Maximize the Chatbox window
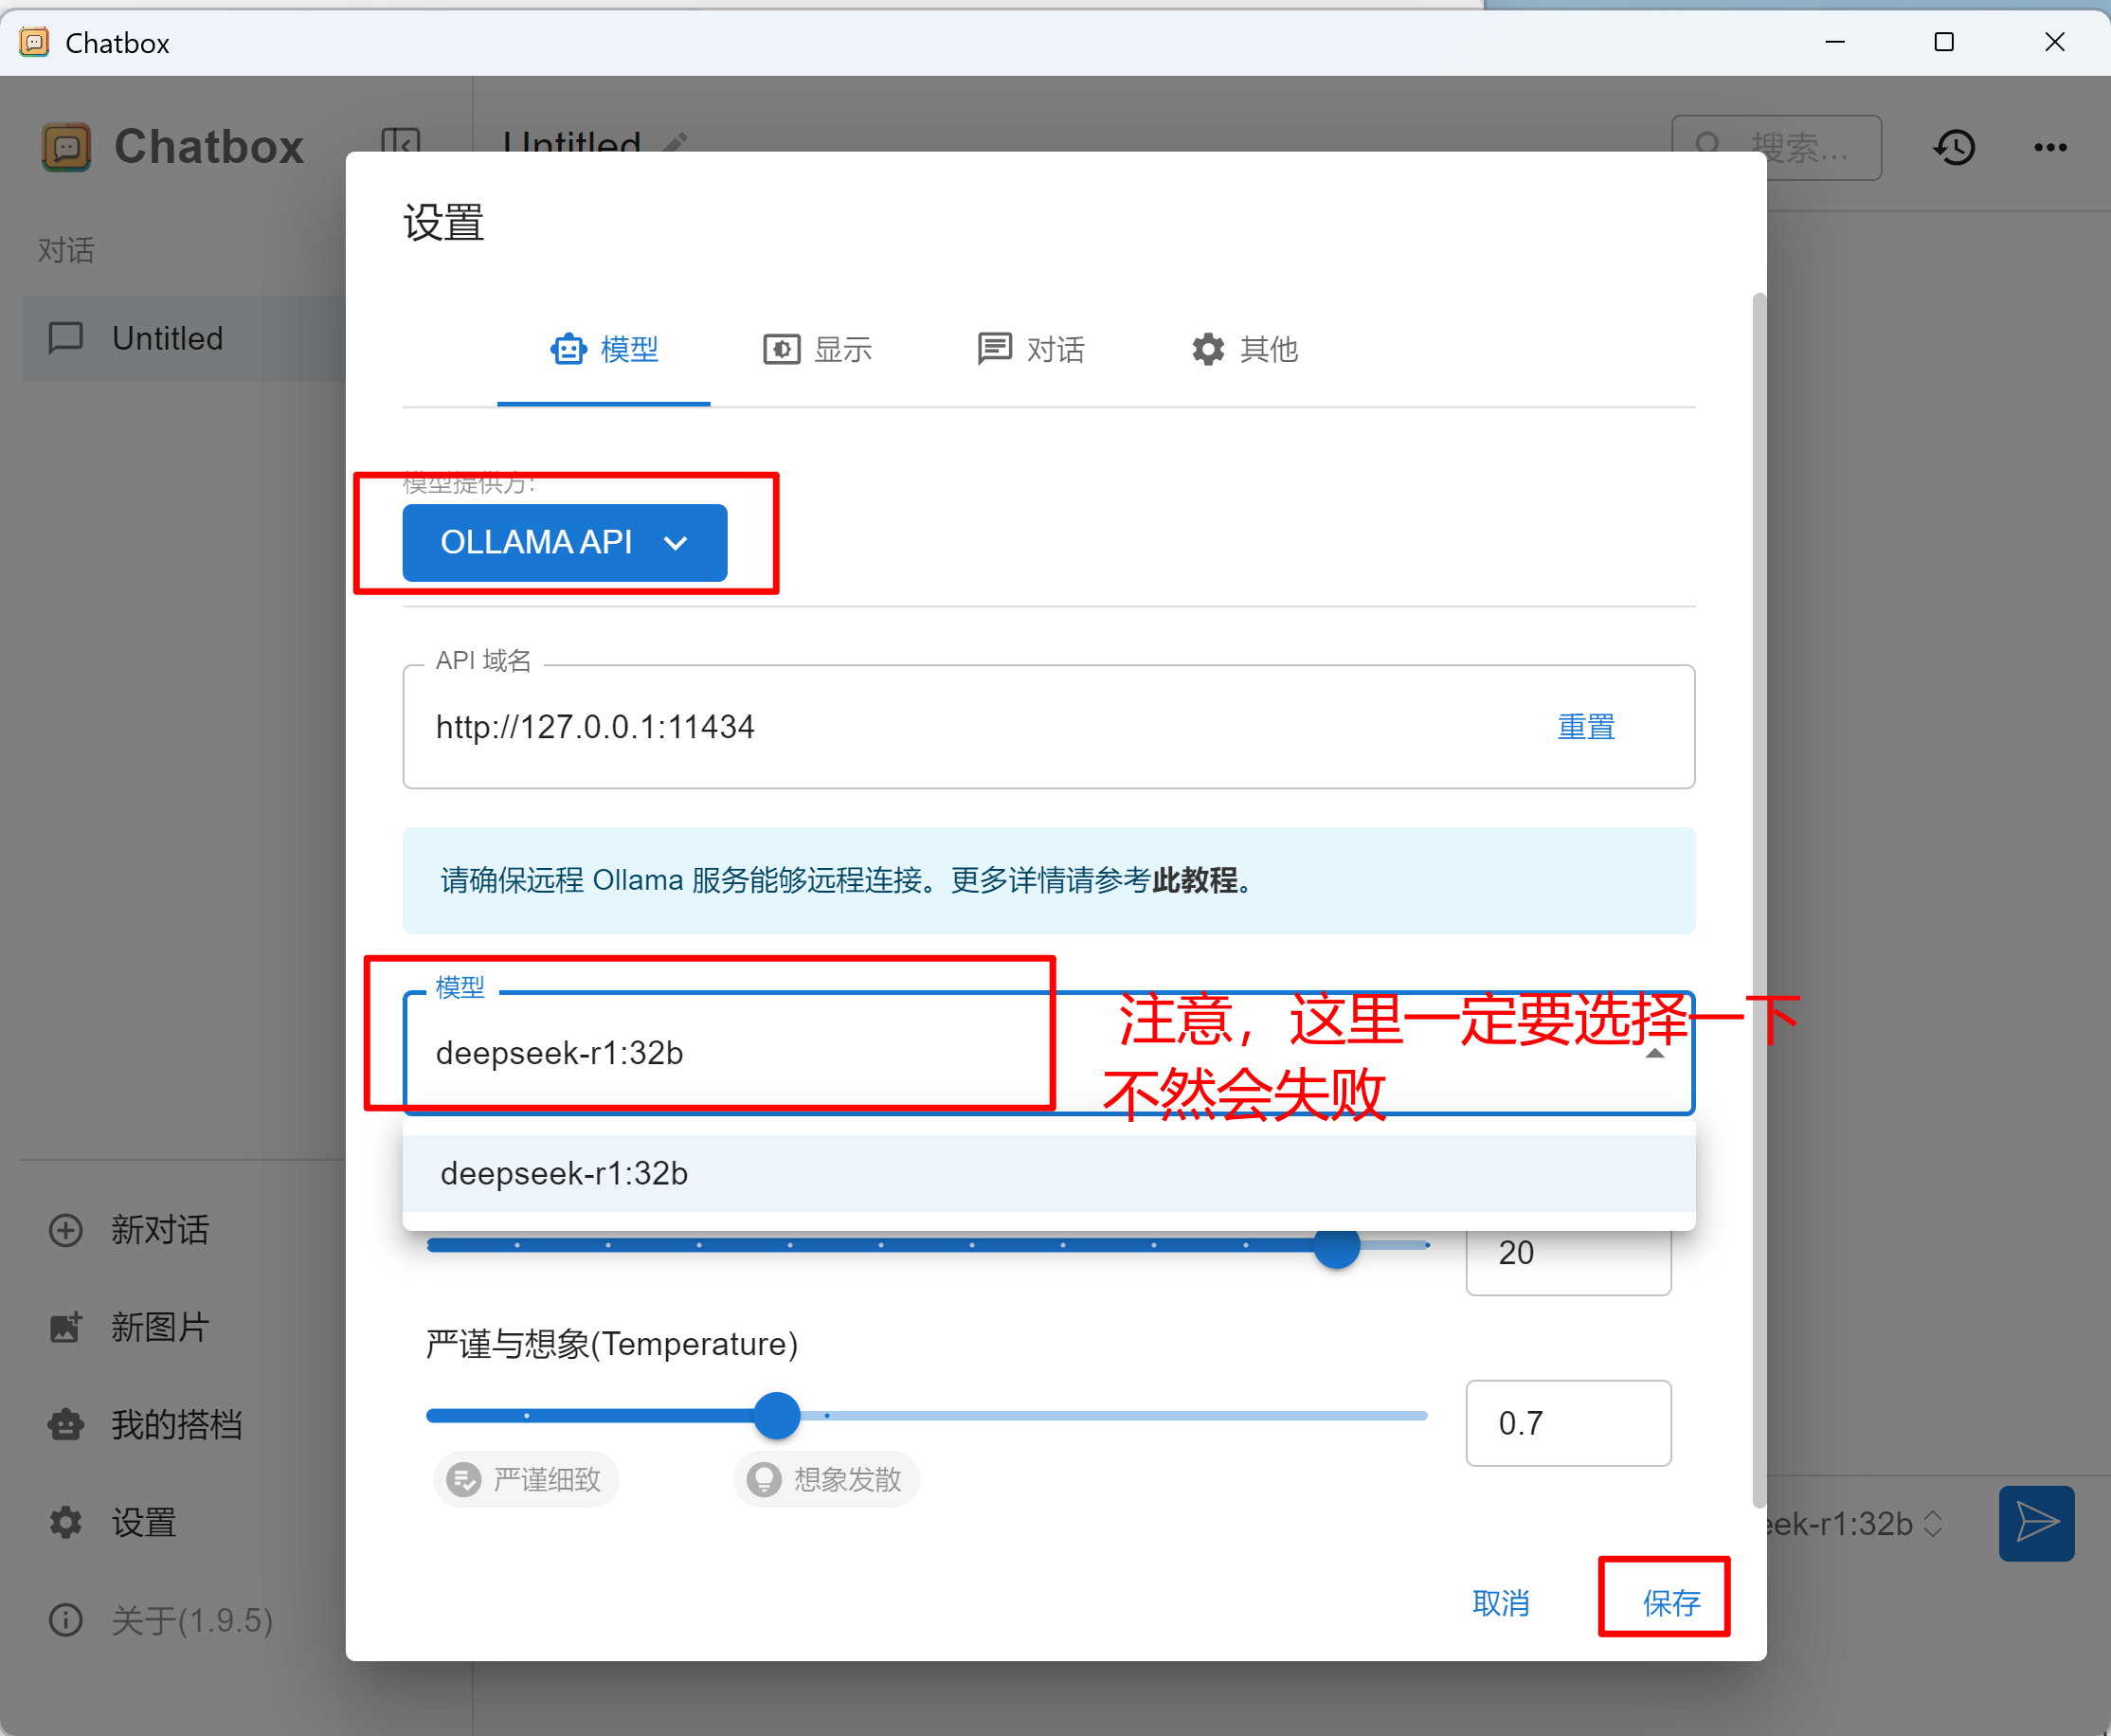Image resolution: width=2111 pixels, height=1736 pixels. point(1944,42)
